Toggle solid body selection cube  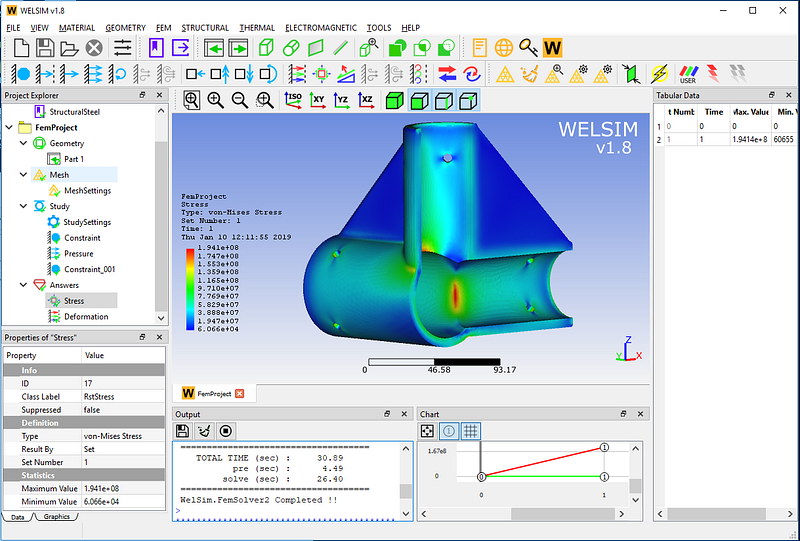(x=394, y=101)
